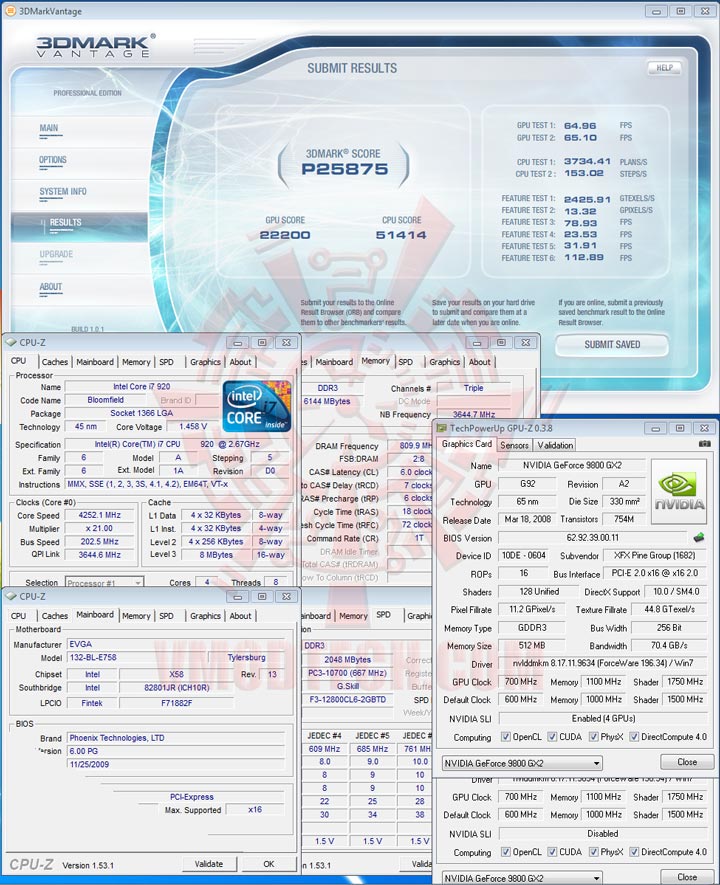Image resolution: width=720 pixels, height=885 pixels.
Task: Click the CPU-Z title icon of the Mainboard window
Action: (11, 596)
